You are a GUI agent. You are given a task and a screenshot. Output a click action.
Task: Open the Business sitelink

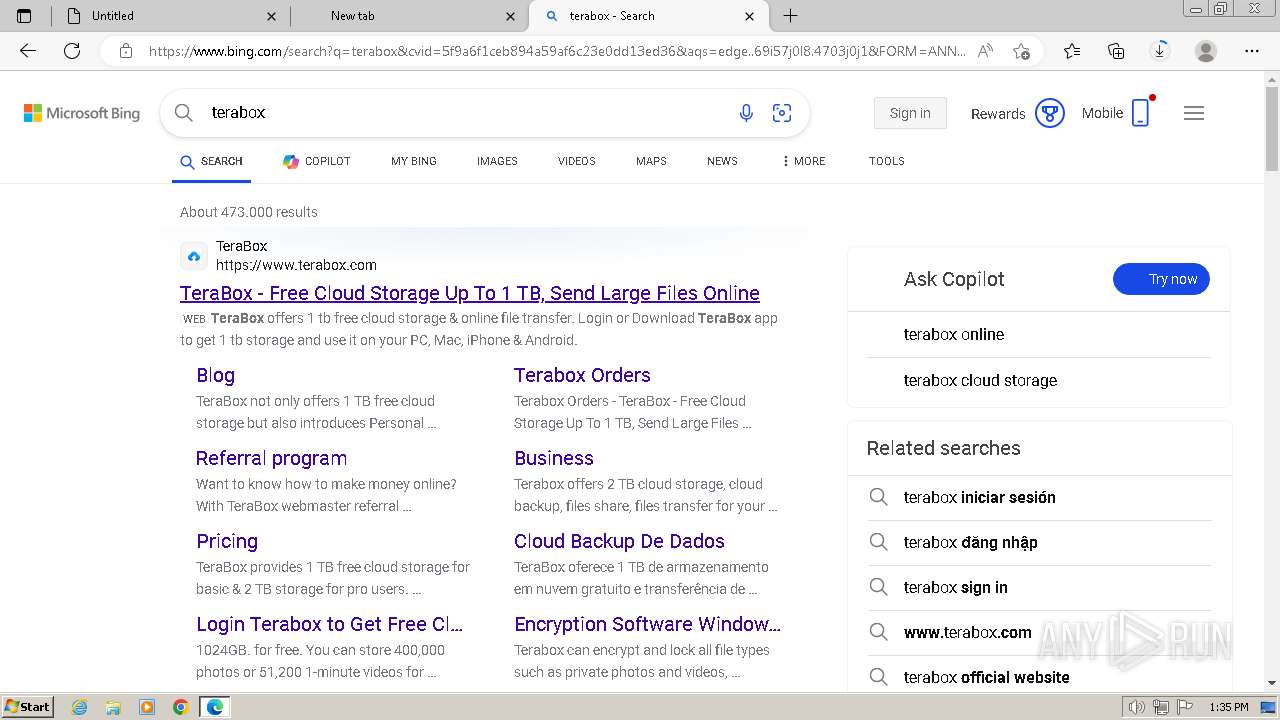[x=554, y=458]
